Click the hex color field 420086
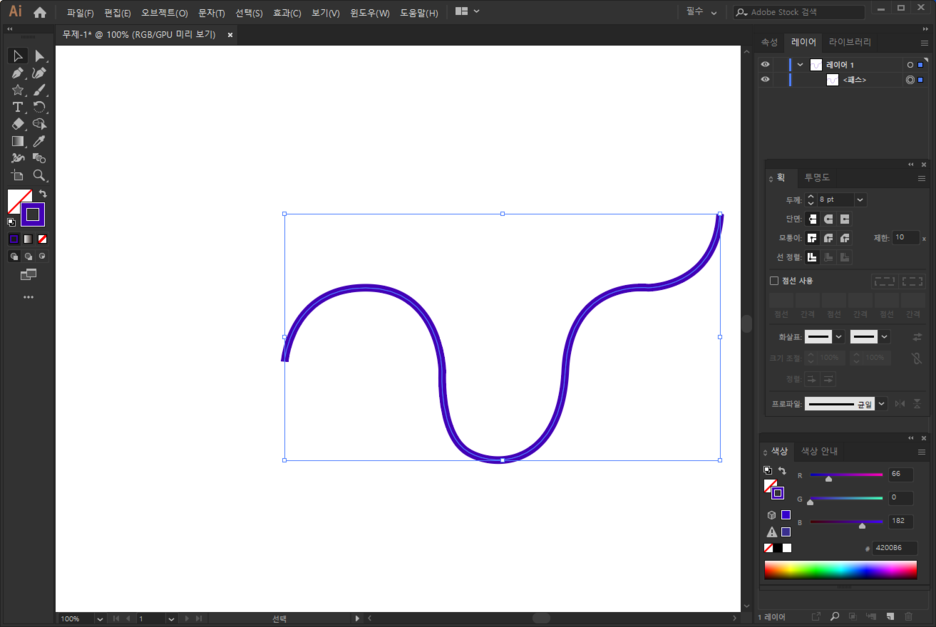Image resolution: width=936 pixels, height=627 pixels. 893,548
